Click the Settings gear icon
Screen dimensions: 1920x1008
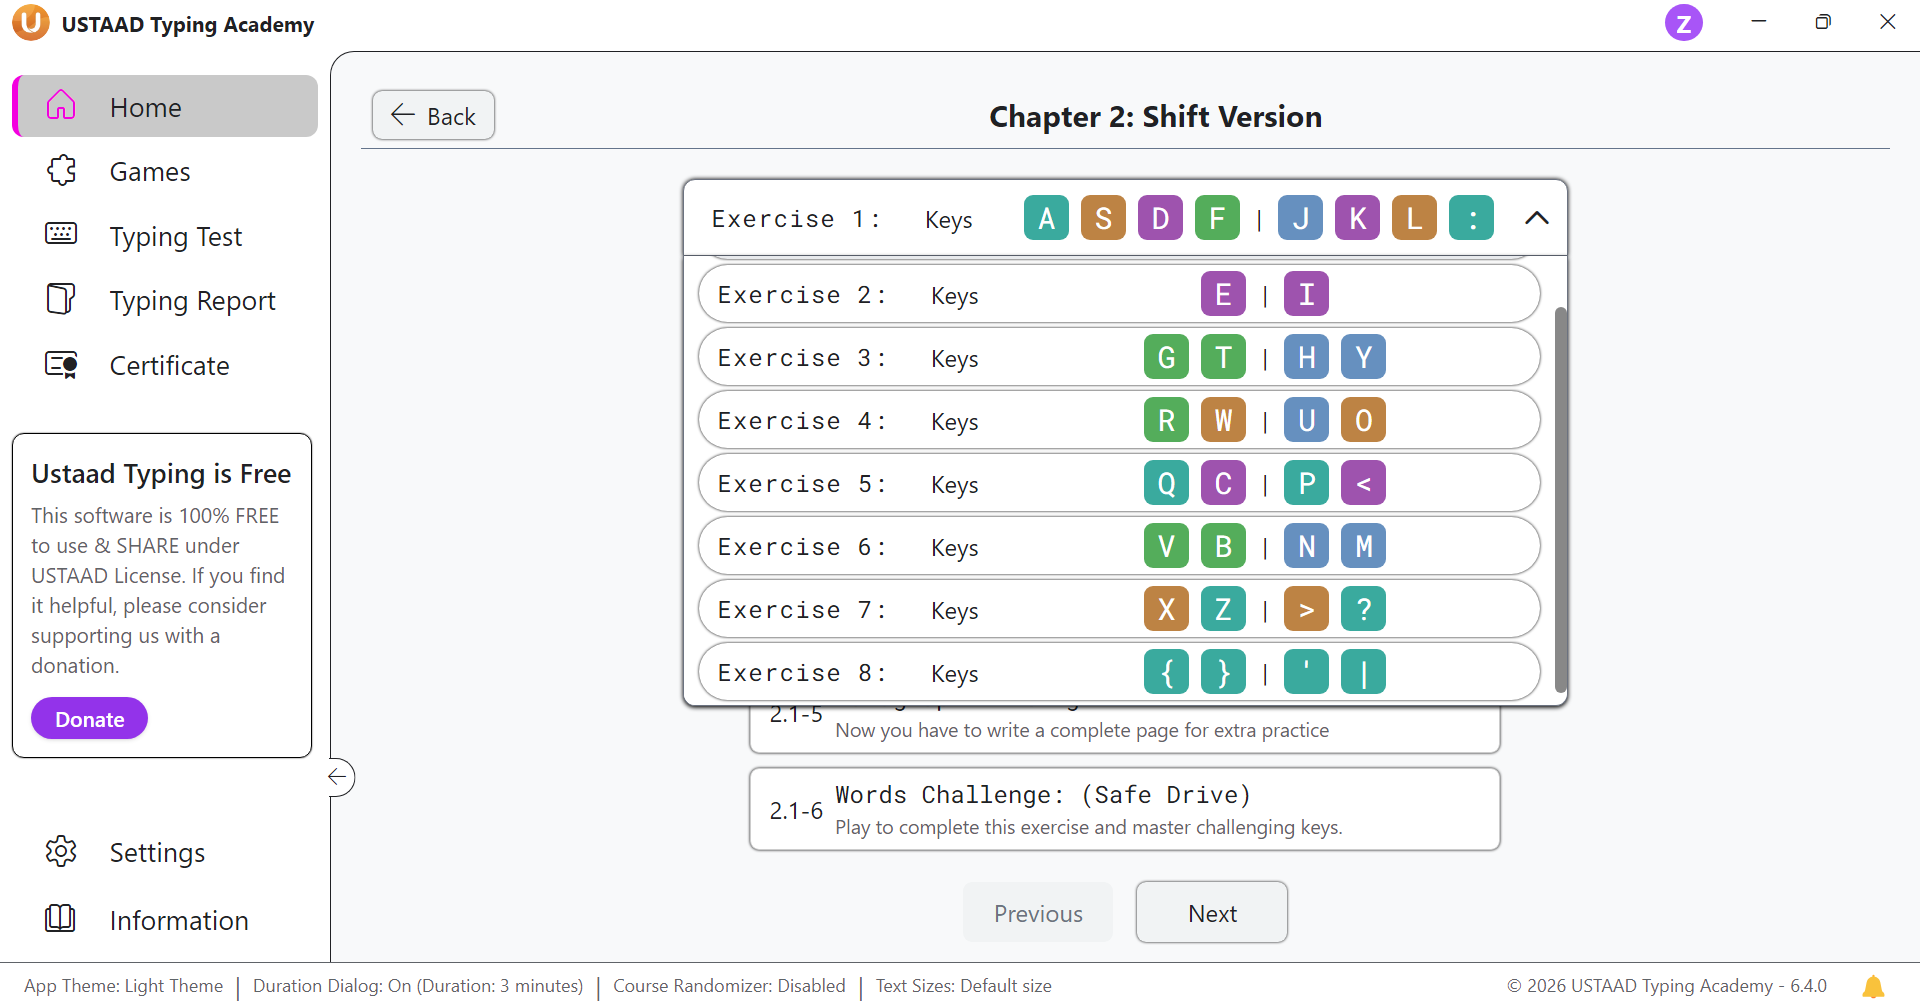[x=61, y=852]
